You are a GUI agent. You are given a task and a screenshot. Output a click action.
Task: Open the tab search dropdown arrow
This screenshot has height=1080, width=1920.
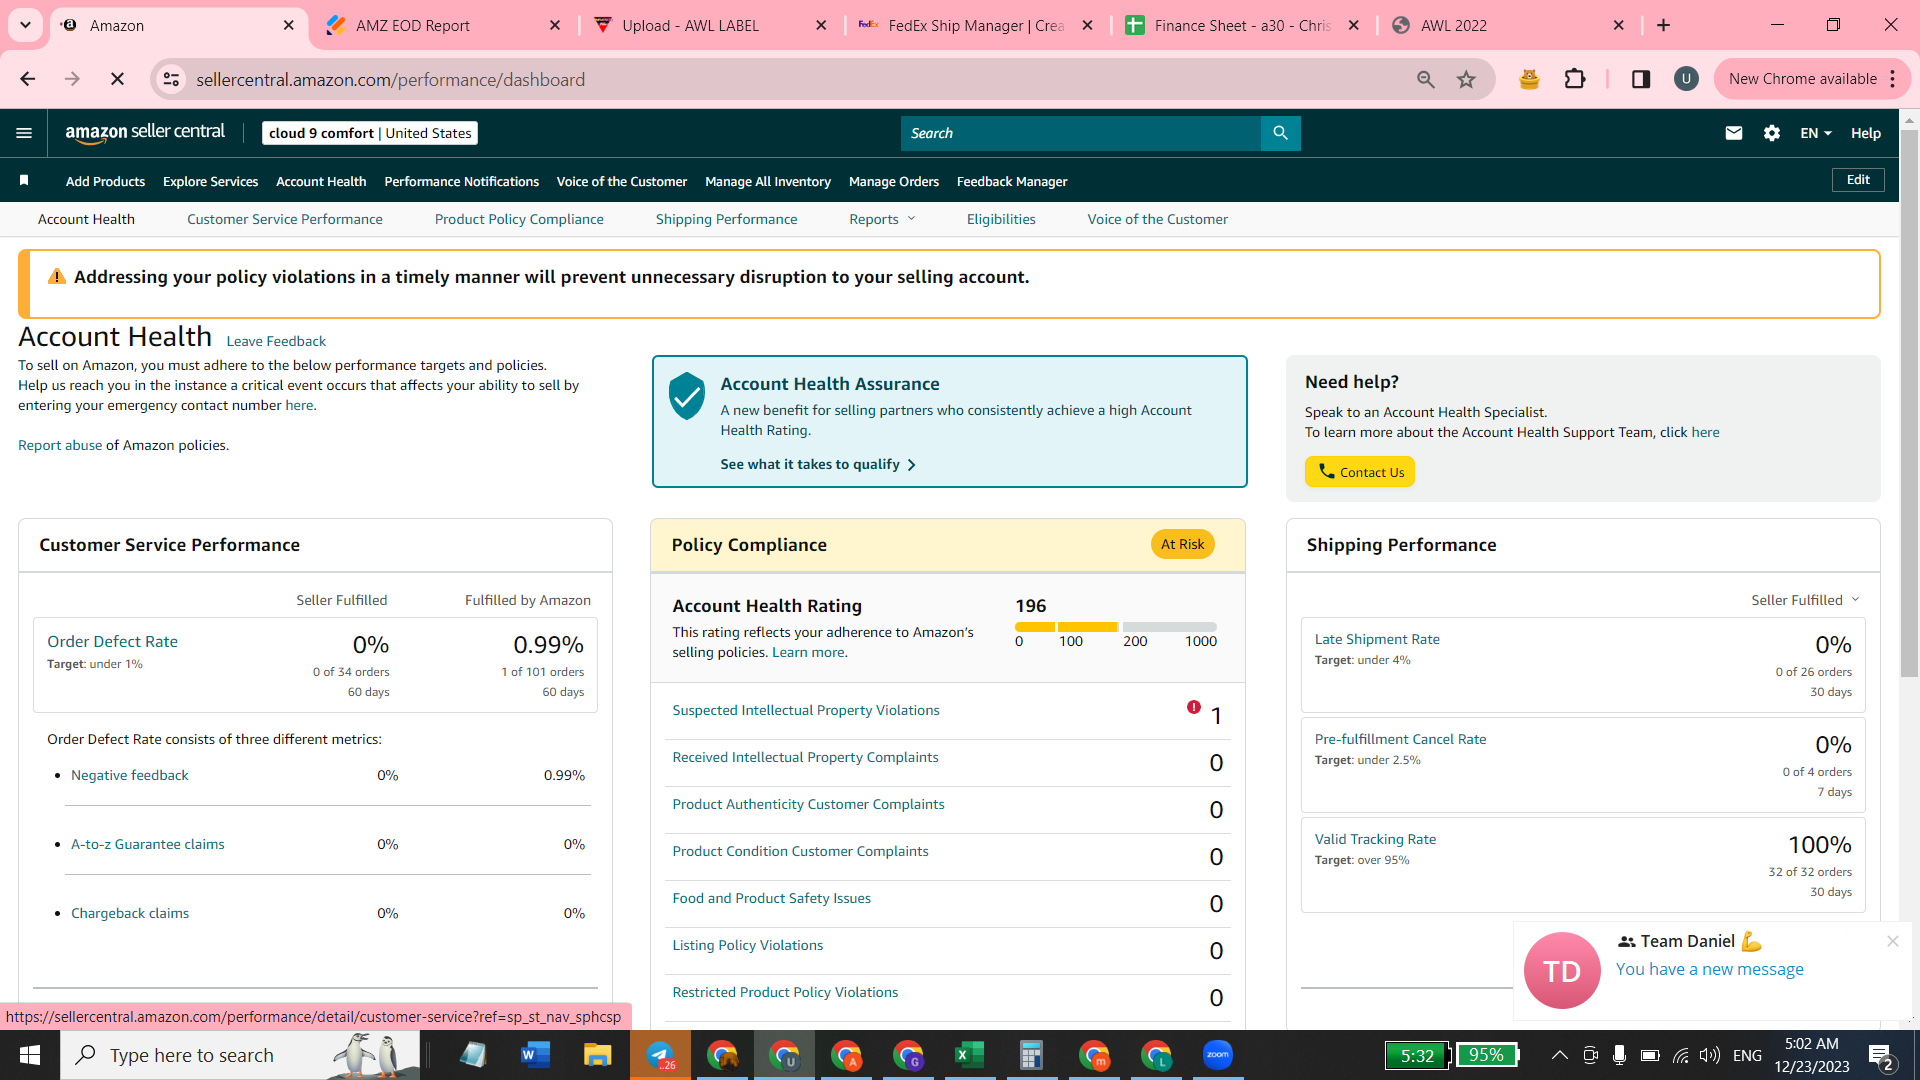25,25
